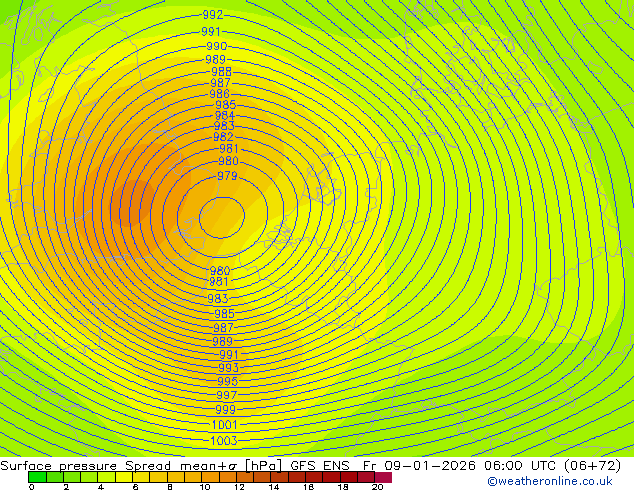
Task: Click the "Surface pressure Spread" title text
Action: (x=86, y=466)
